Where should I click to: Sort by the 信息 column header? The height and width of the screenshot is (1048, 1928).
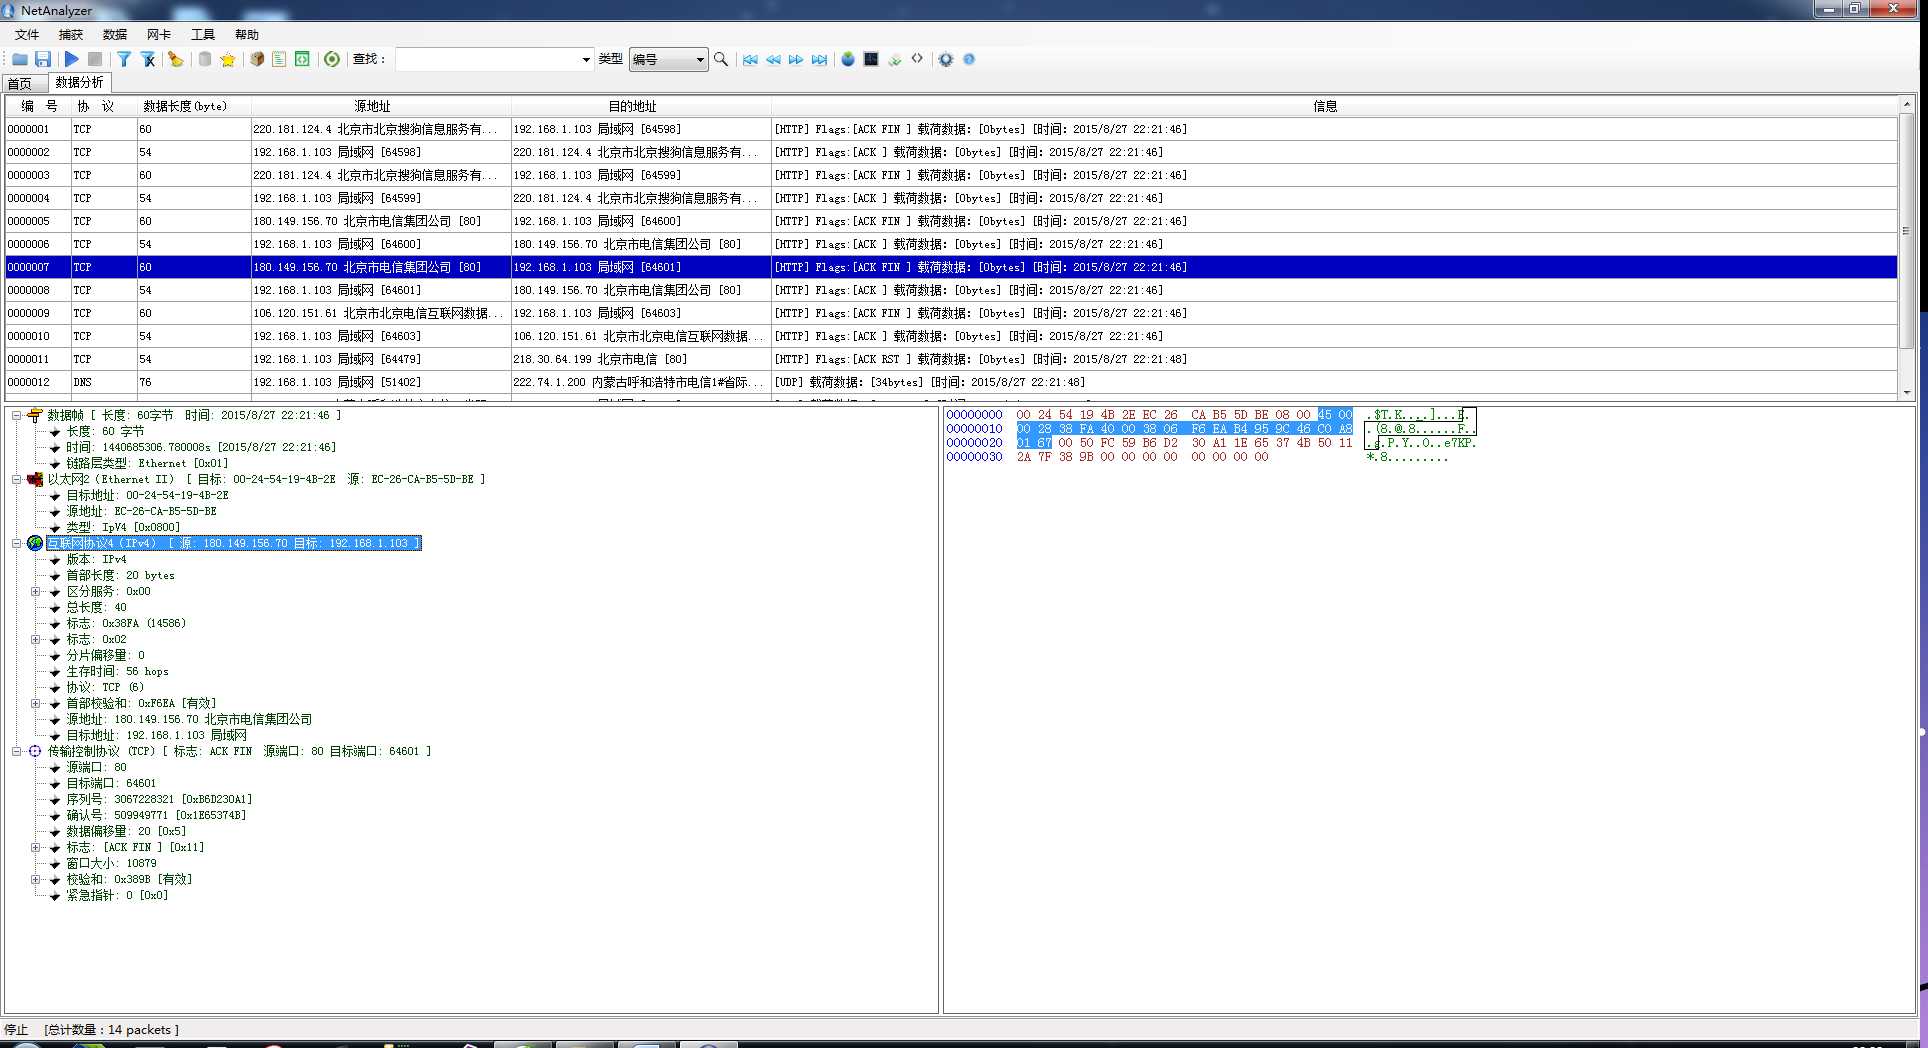coord(1334,106)
